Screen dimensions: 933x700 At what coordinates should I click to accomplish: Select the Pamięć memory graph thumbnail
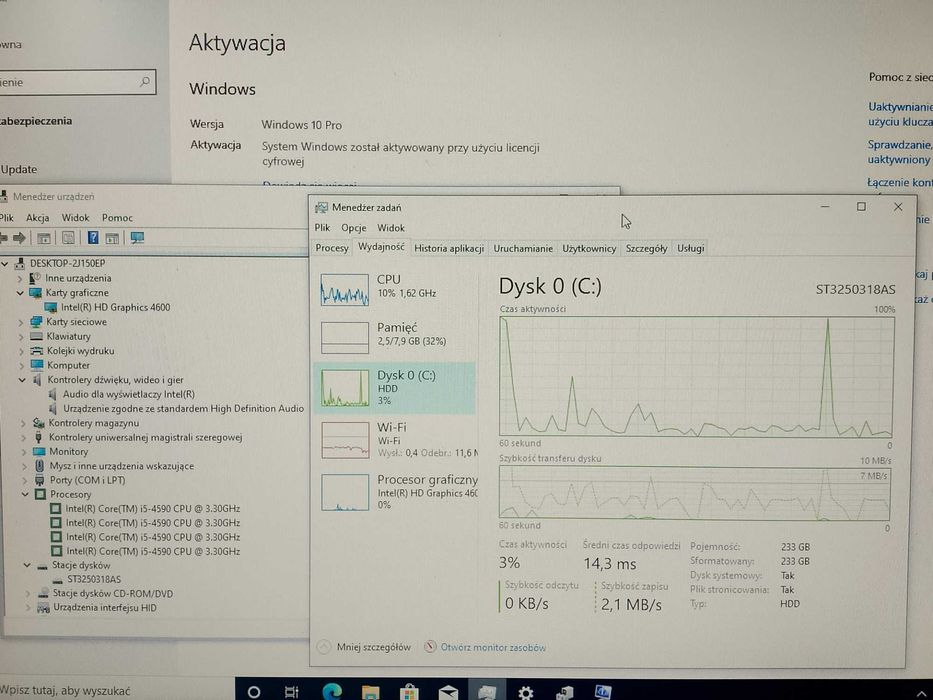345,338
